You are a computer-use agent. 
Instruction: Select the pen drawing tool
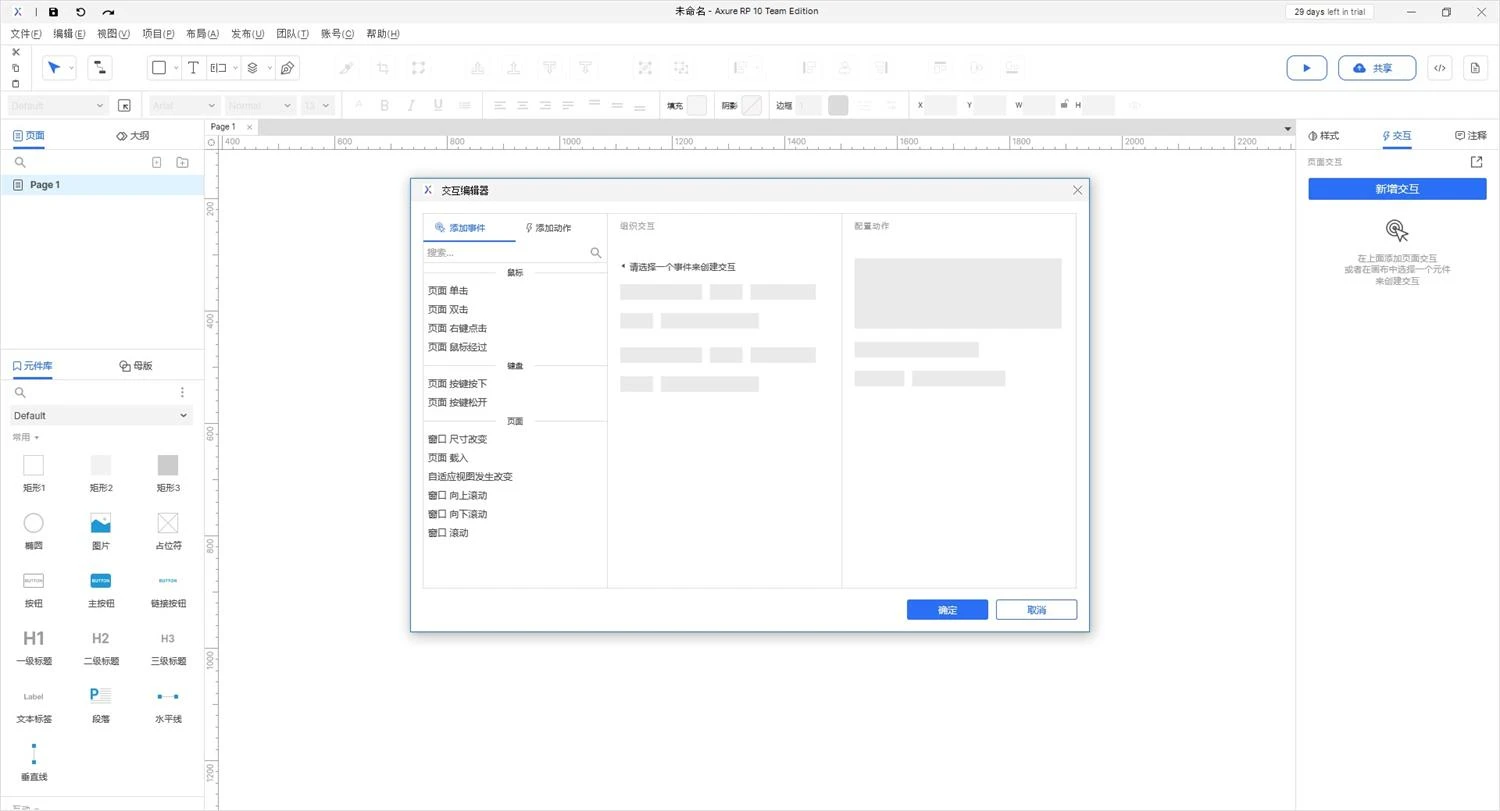tap(287, 68)
